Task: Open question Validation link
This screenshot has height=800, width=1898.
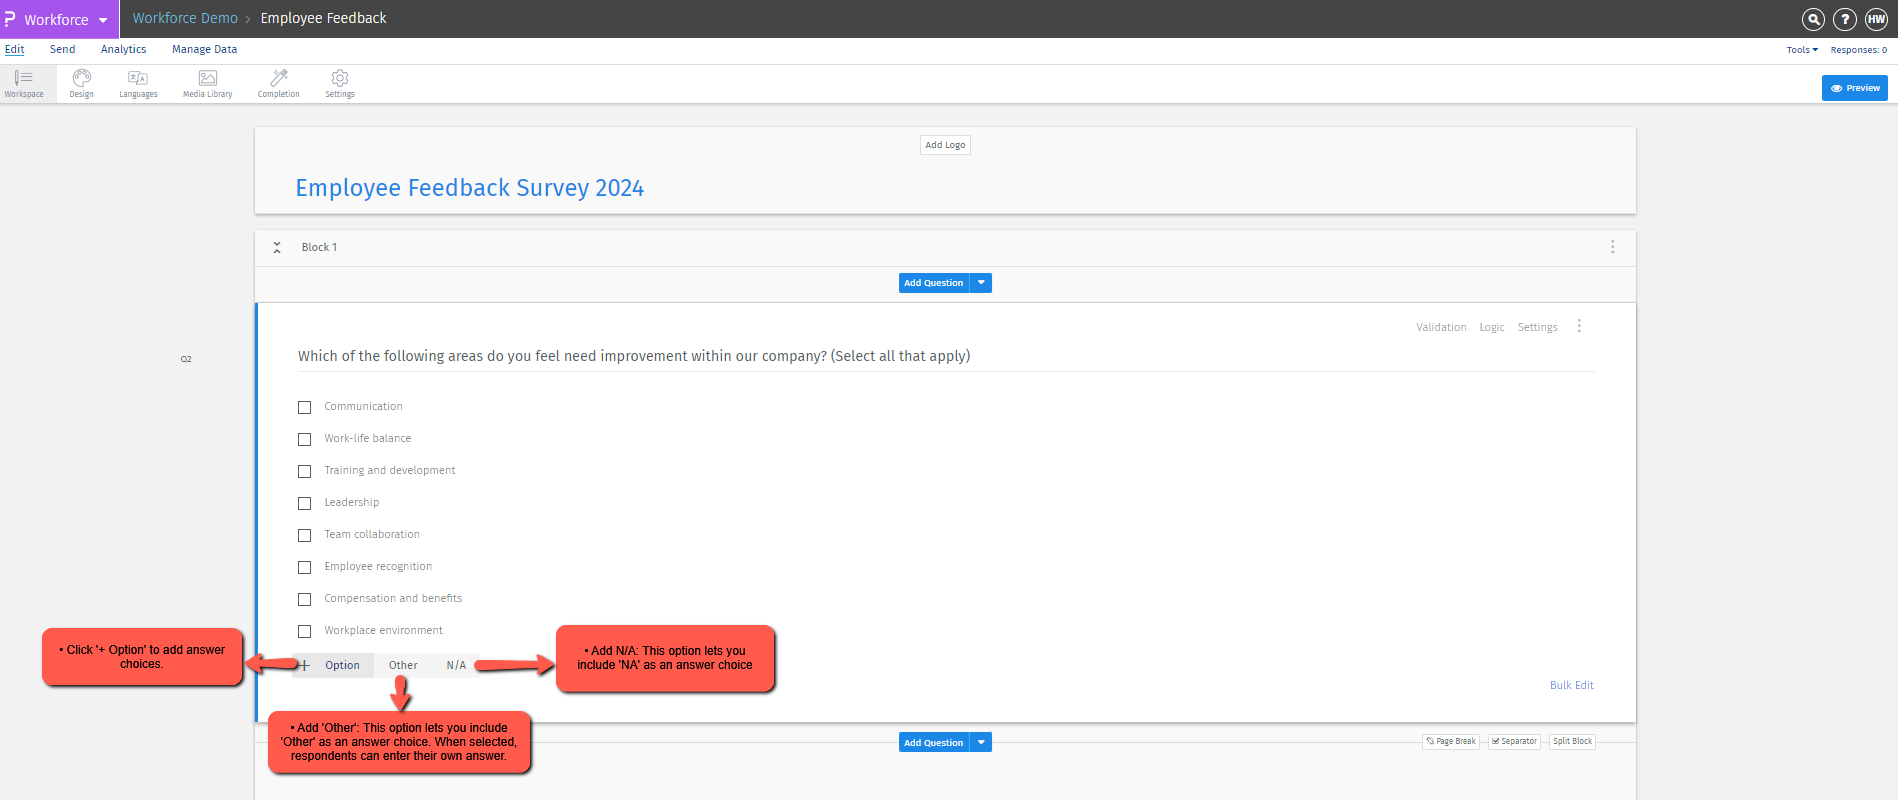Action: click(x=1441, y=327)
